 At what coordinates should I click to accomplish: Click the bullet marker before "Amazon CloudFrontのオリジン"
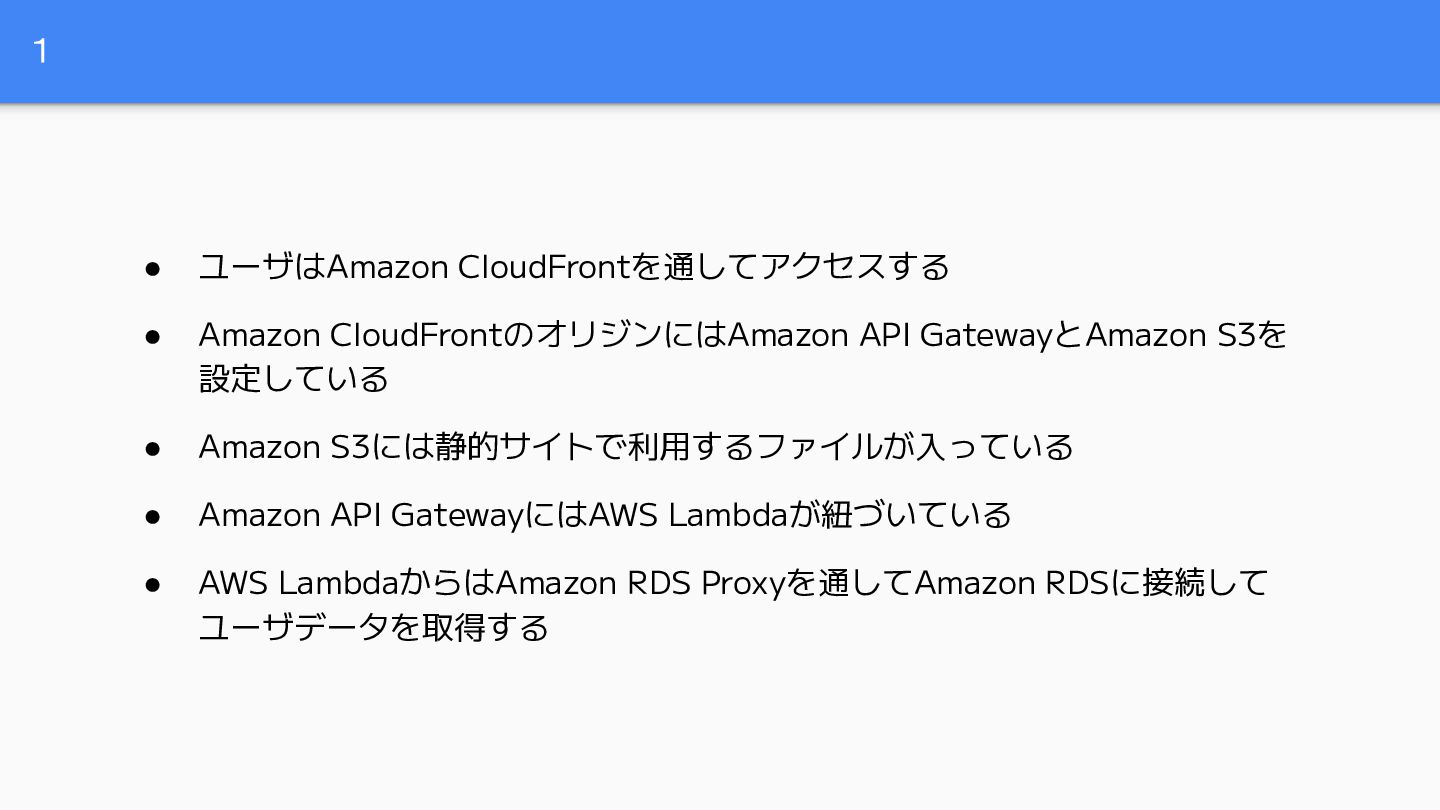pyautogui.click(x=153, y=336)
